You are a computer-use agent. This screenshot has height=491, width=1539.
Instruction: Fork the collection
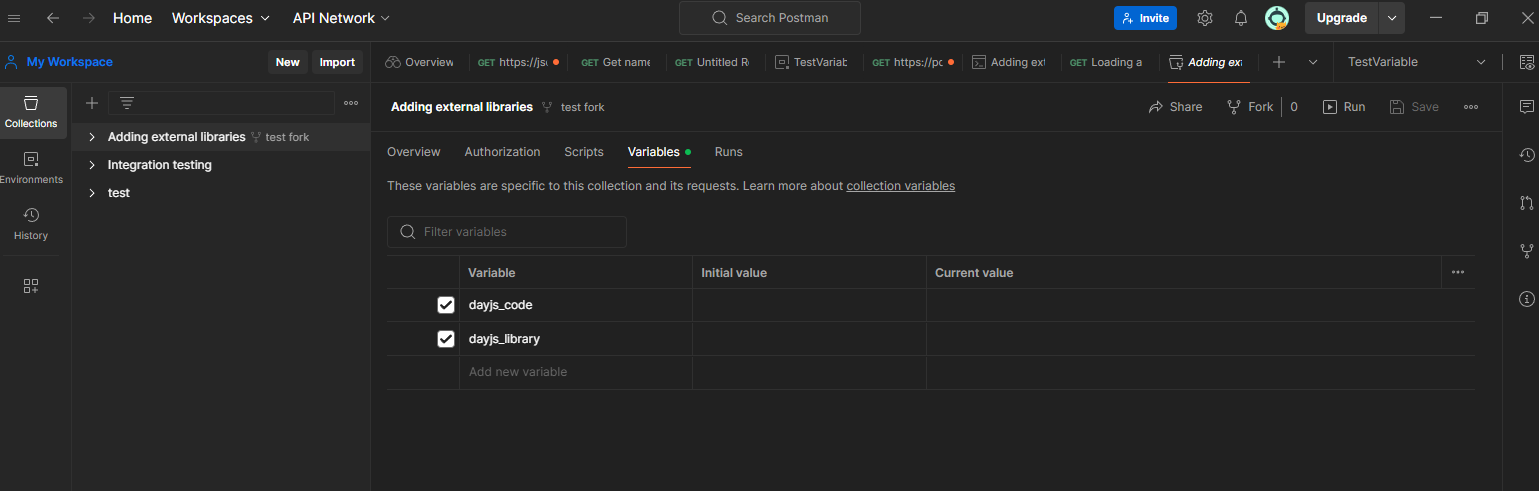pos(1250,107)
